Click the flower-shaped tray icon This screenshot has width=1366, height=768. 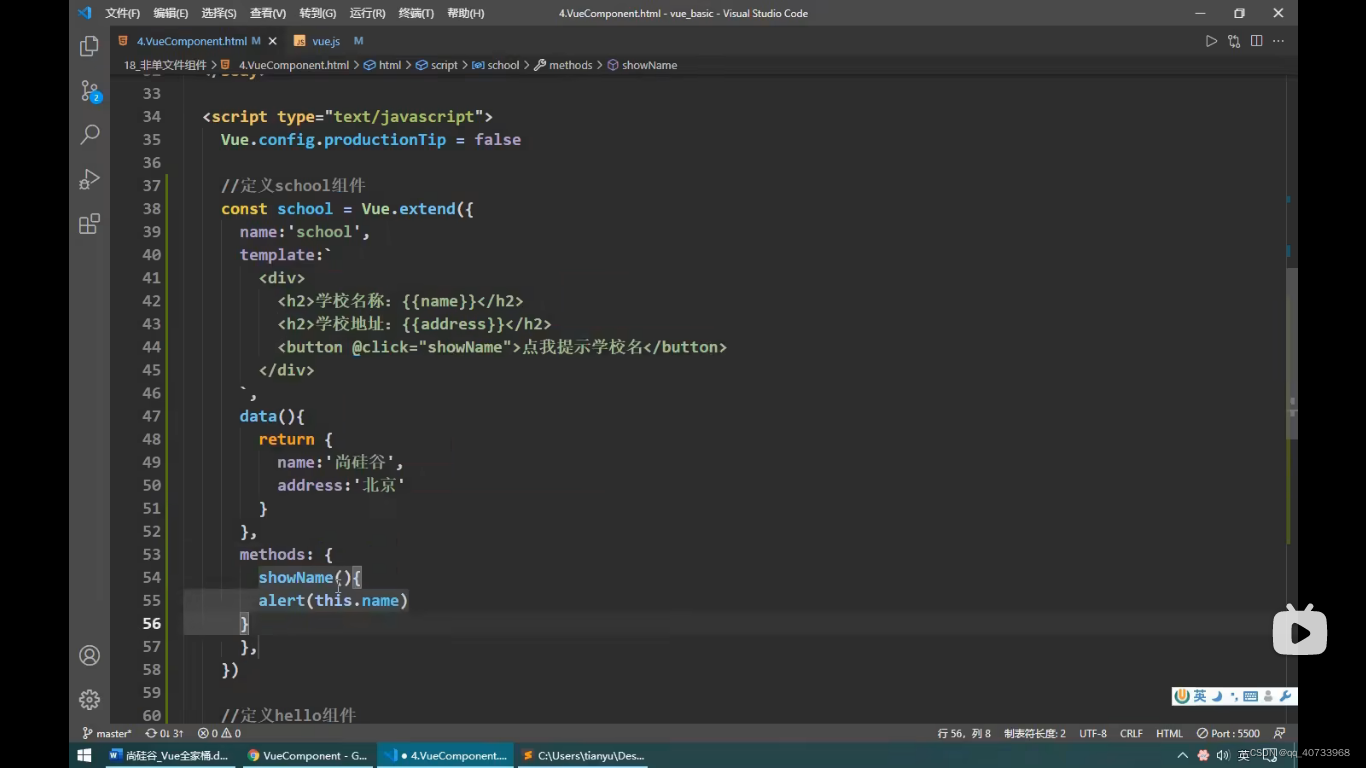point(1203,755)
